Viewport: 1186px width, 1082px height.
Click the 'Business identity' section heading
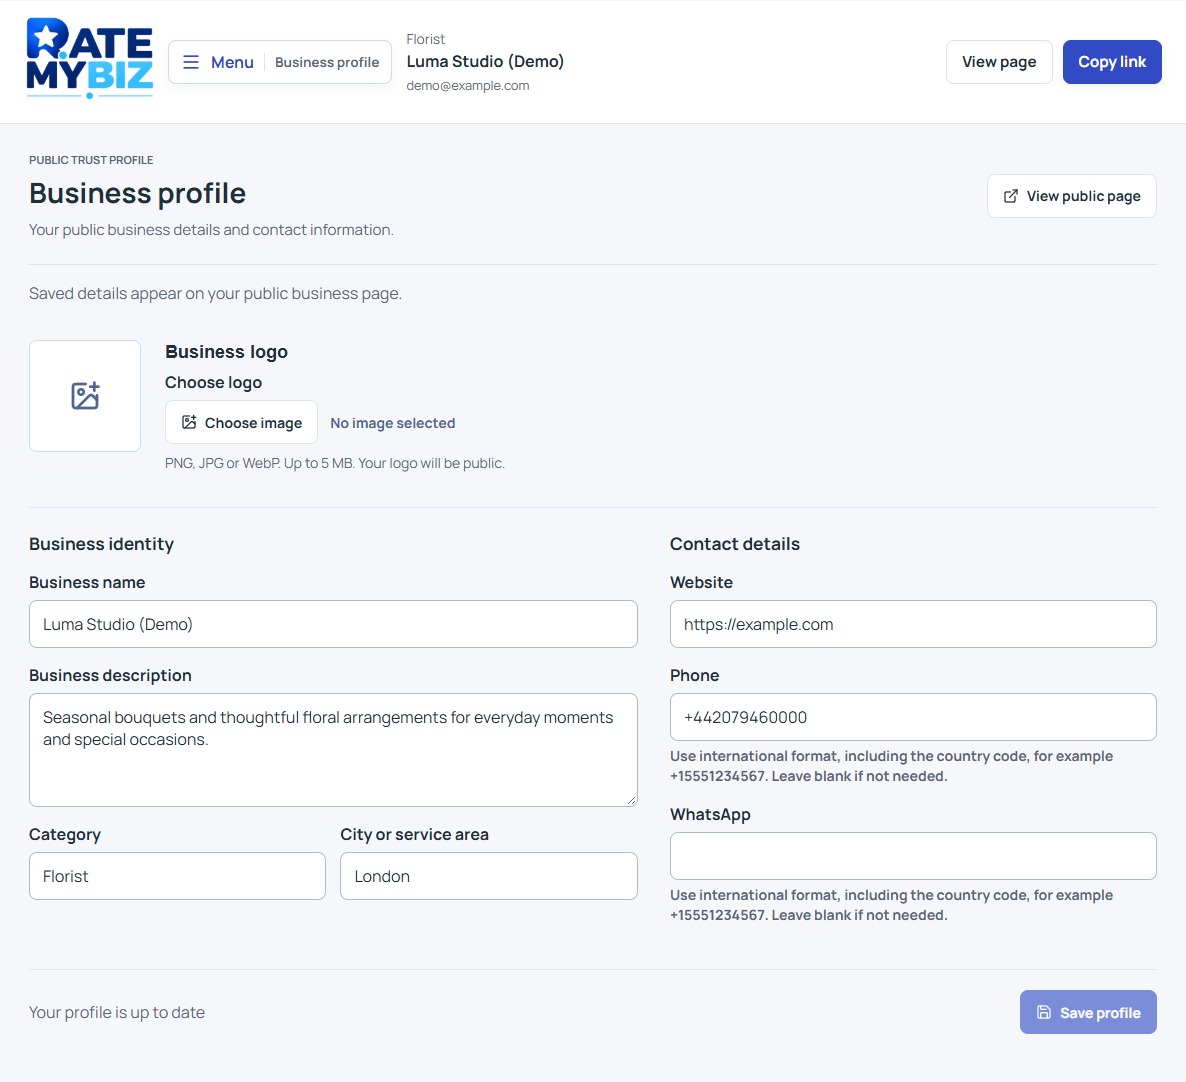click(x=101, y=544)
